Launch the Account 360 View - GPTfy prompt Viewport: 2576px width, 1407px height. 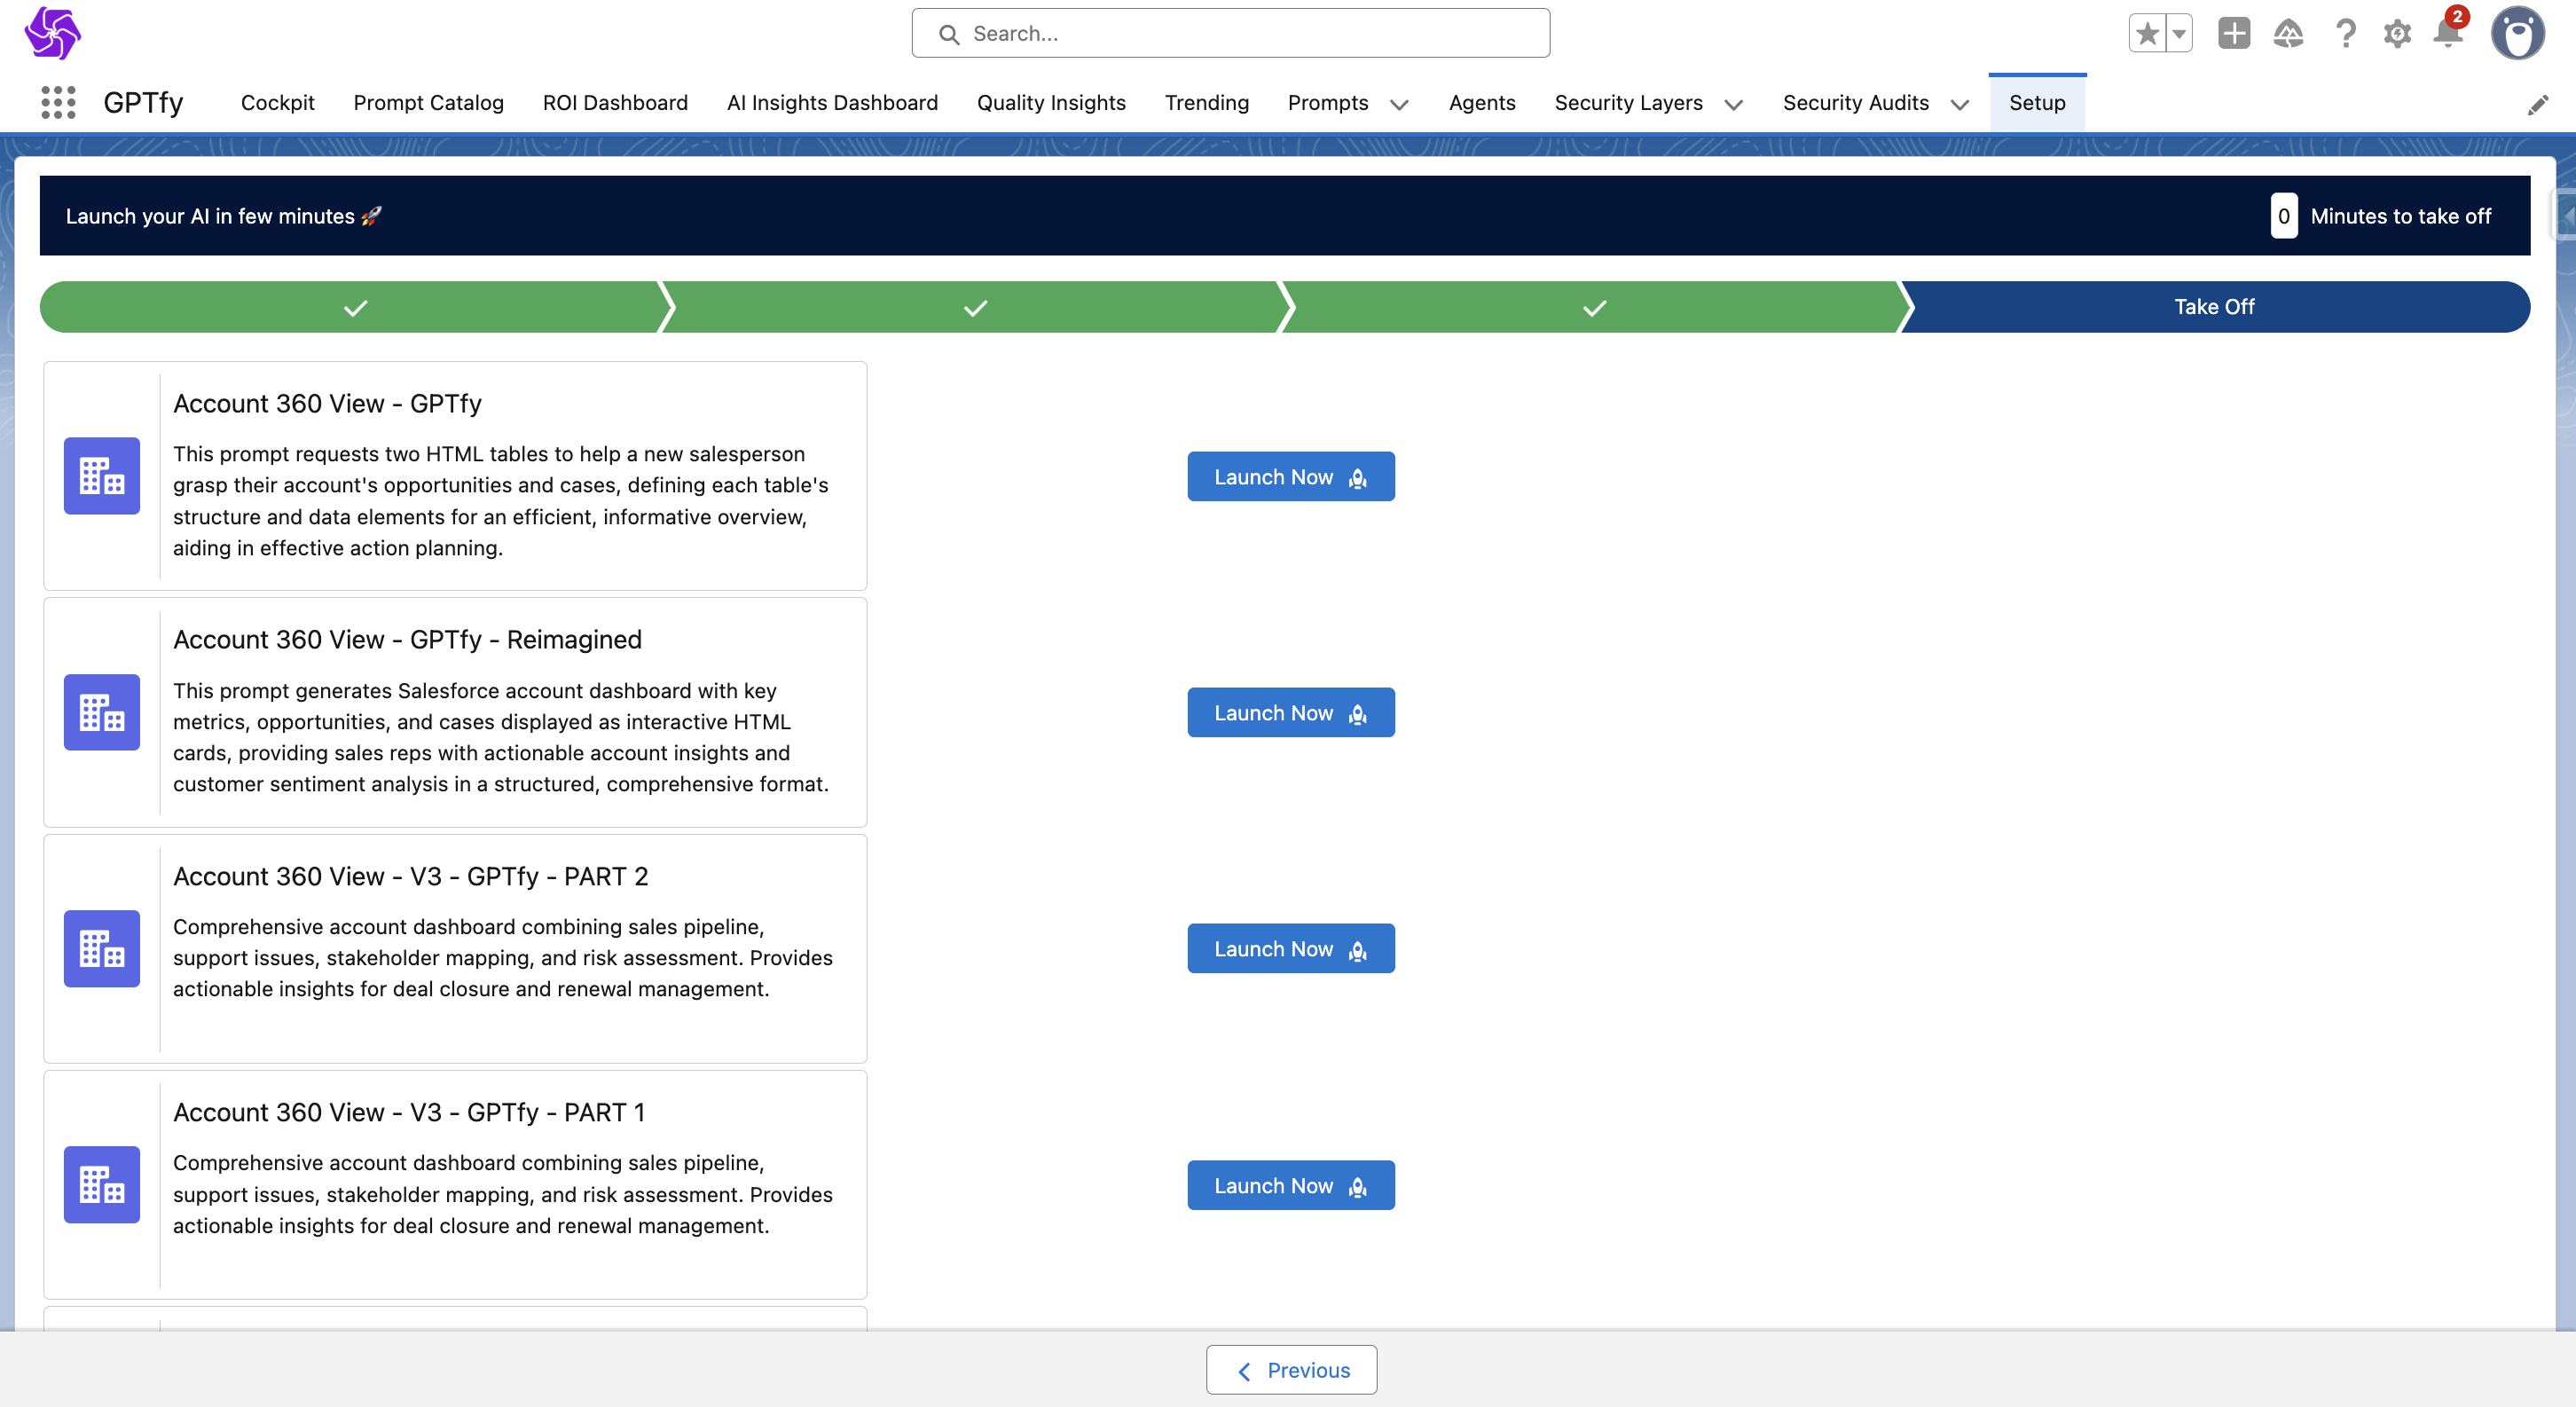click(1290, 477)
